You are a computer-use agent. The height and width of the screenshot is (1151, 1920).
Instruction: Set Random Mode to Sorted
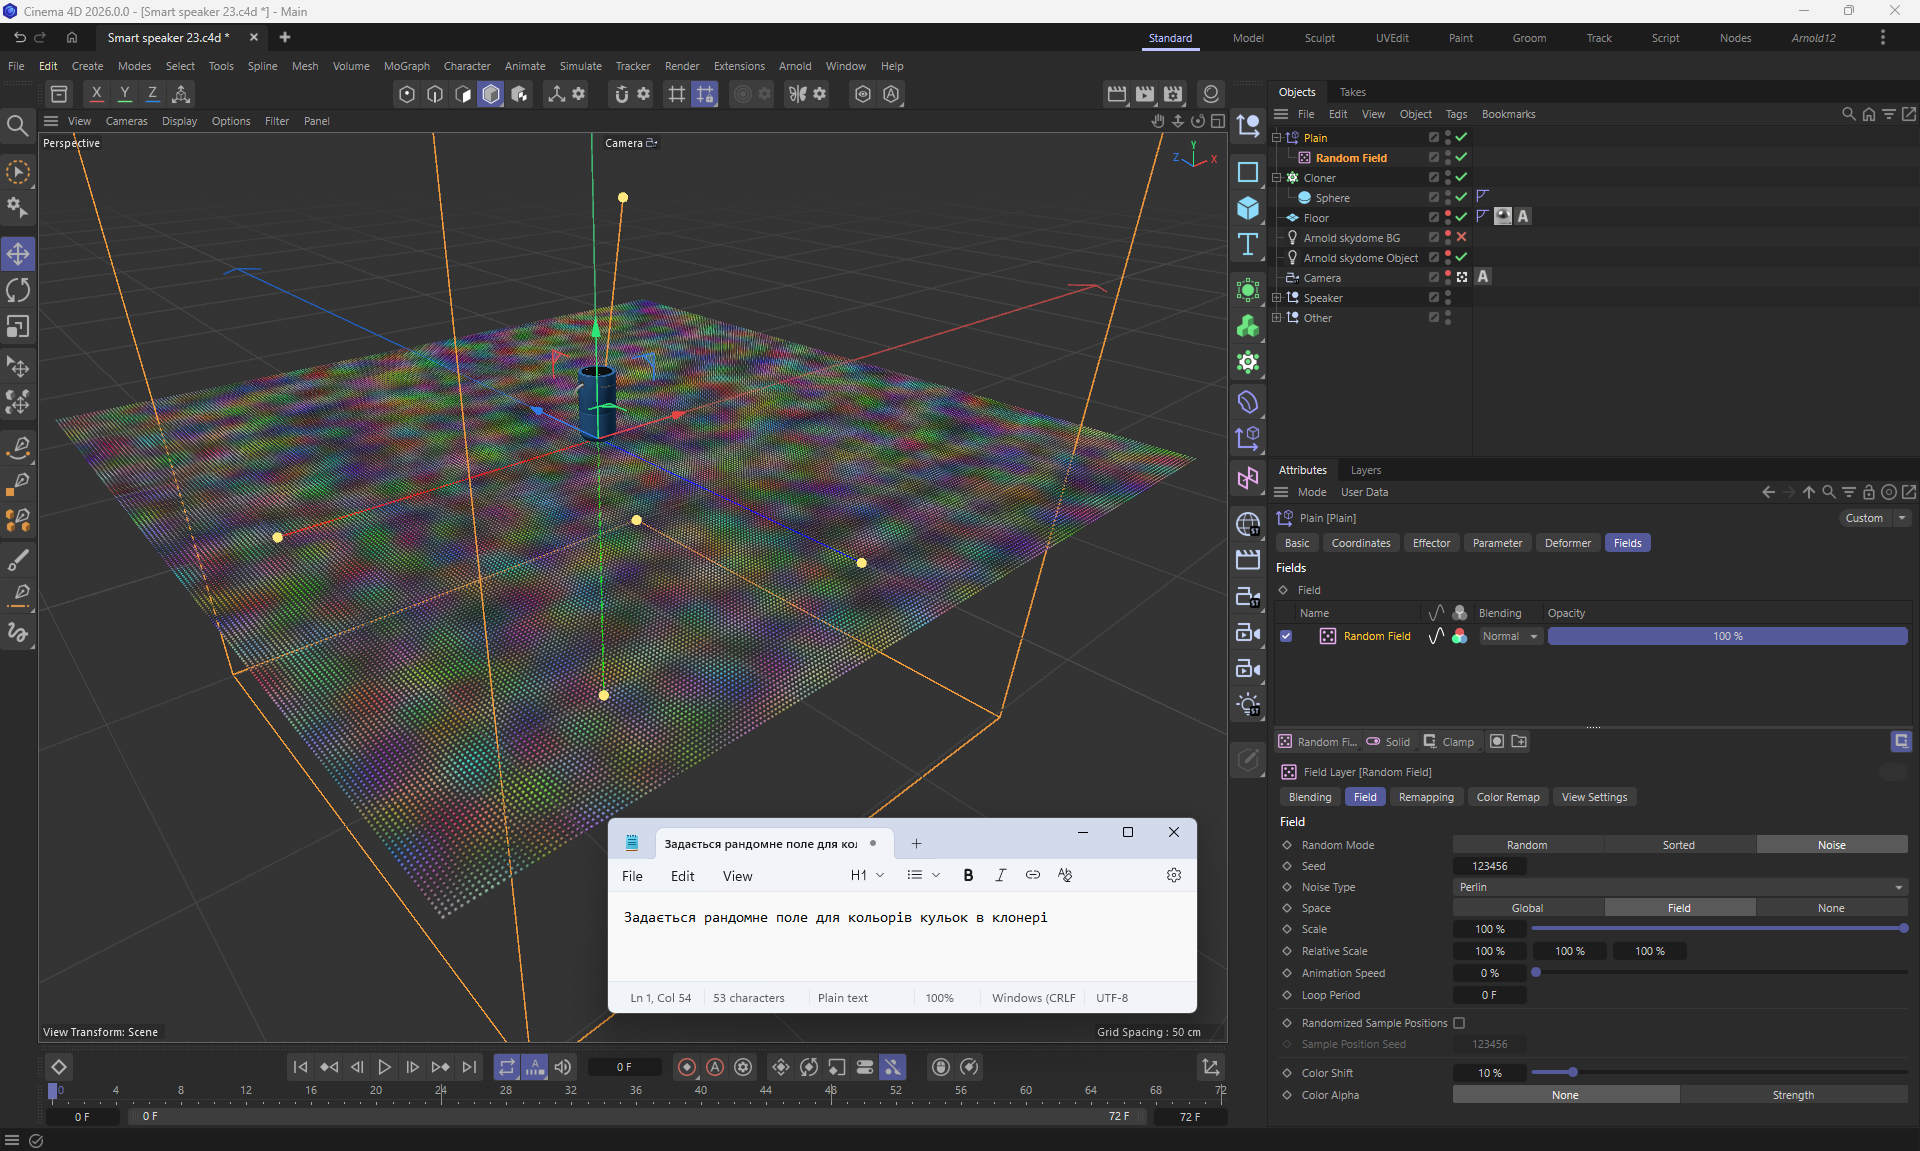click(1678, 845)
